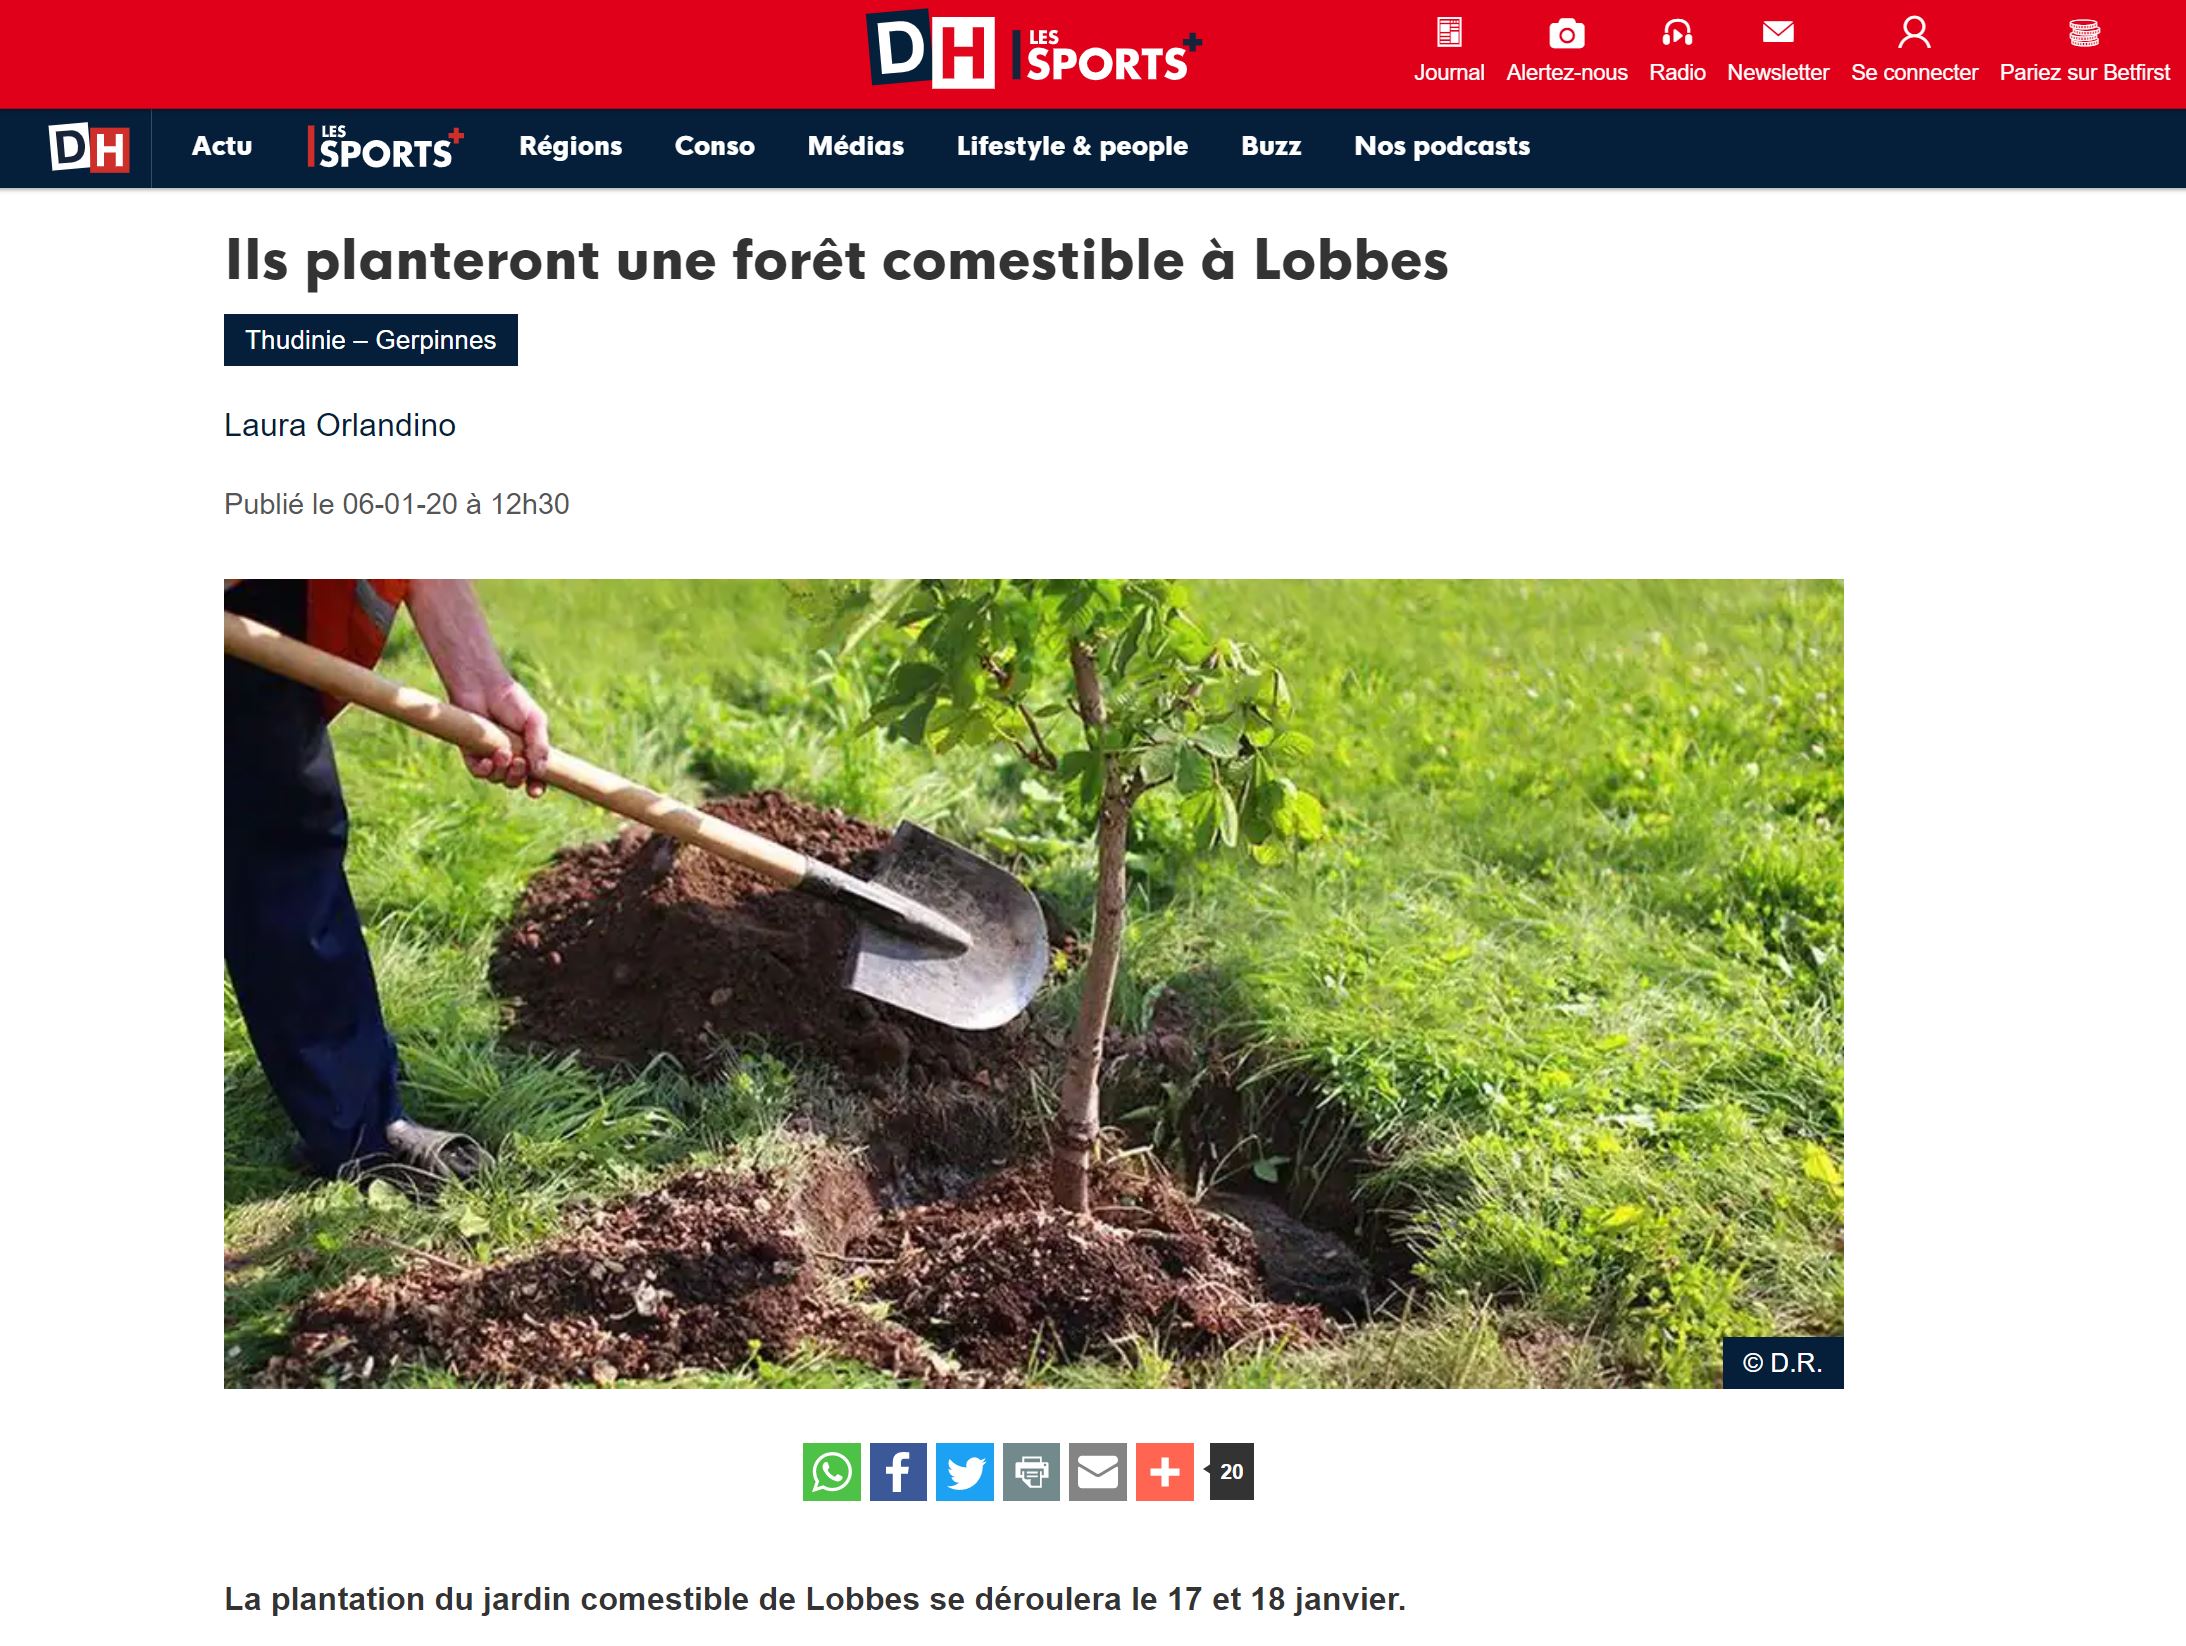Click the Thudinie – Gerpinnes tag
Screen dimensions: 2186x1646
(x=371, y=340)
